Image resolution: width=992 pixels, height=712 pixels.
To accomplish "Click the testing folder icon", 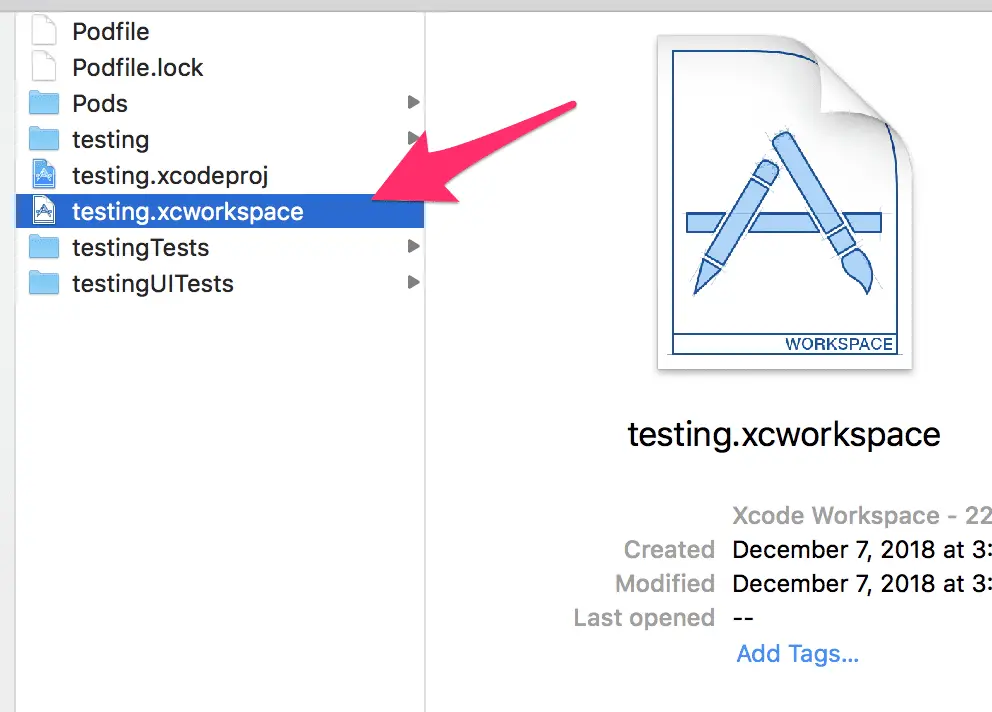I will pos(44,139).
